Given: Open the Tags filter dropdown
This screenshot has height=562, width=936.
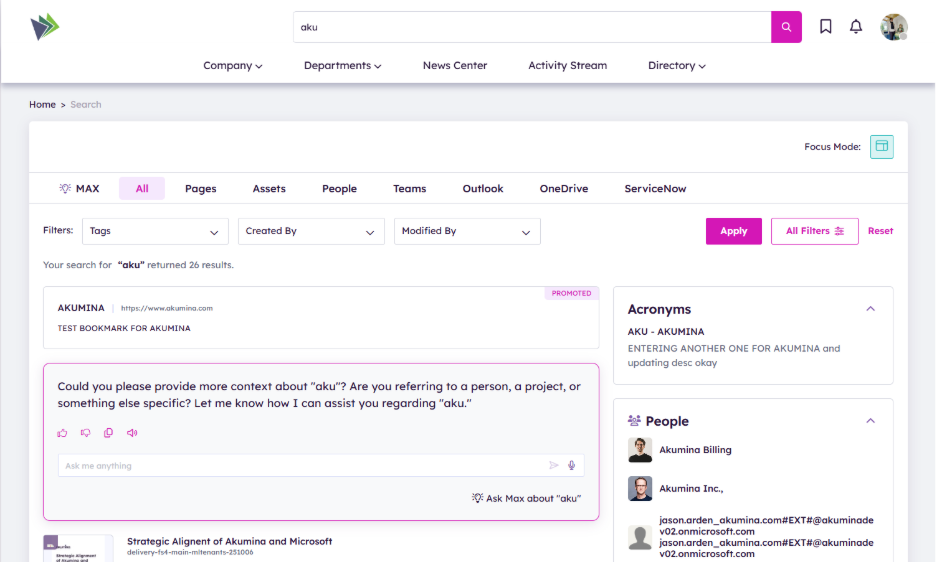Looking at the screenshot, I should click(x=155, y=231).
